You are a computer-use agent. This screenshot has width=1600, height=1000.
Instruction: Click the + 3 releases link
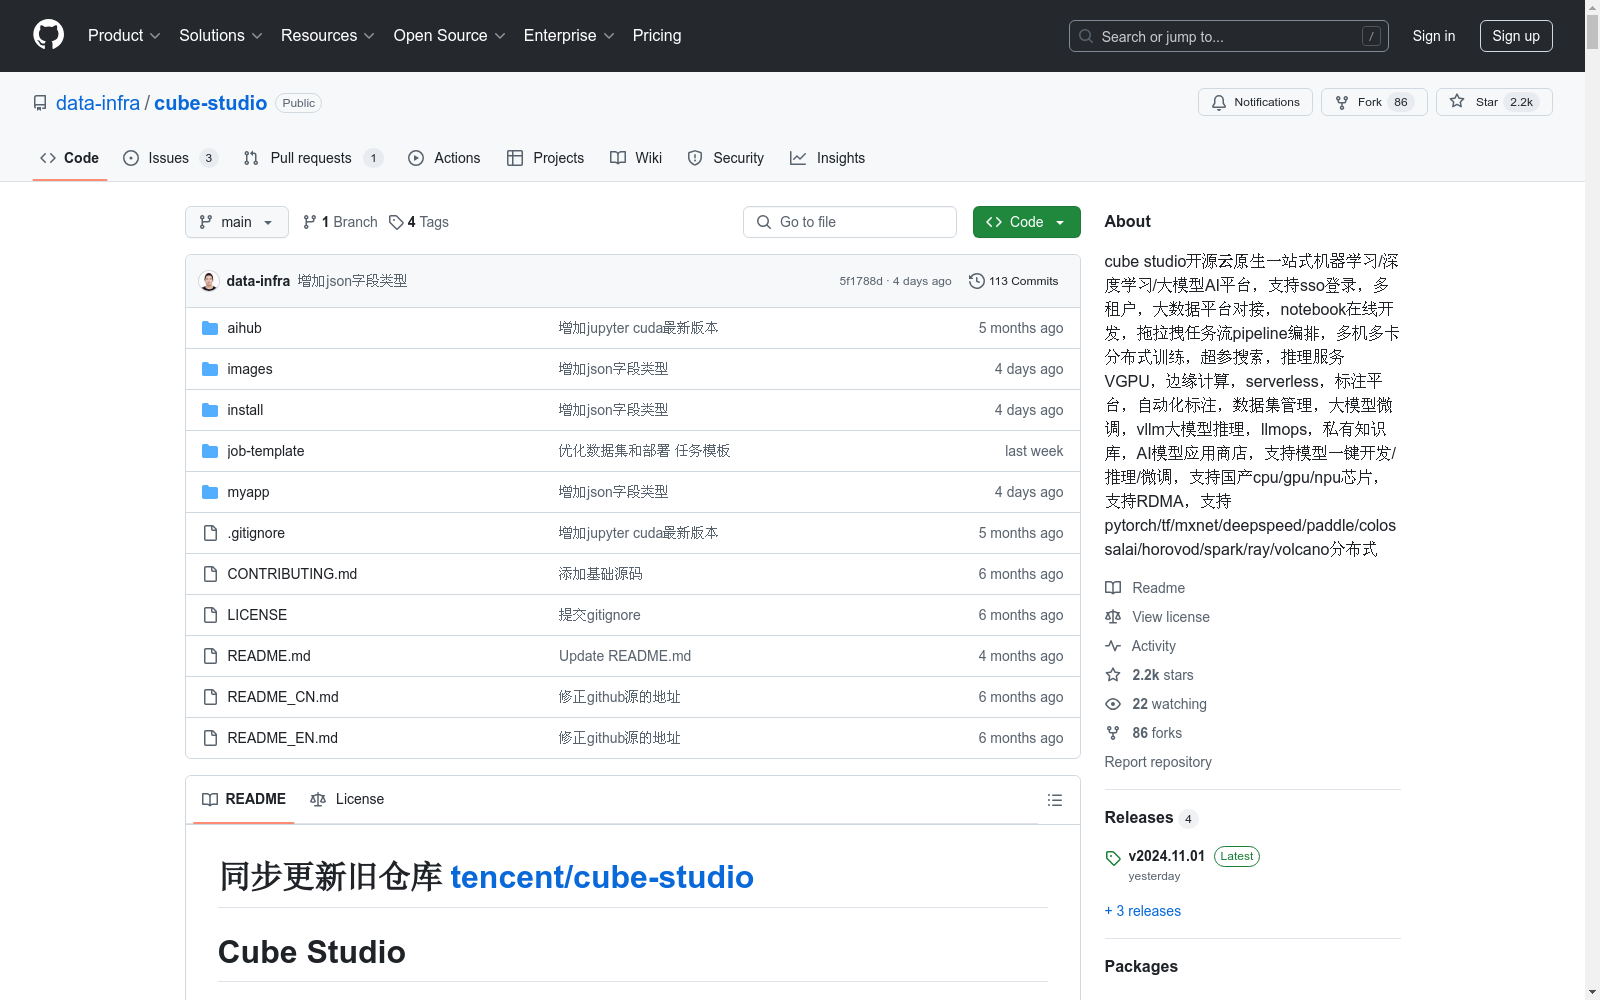[1143, 911]
